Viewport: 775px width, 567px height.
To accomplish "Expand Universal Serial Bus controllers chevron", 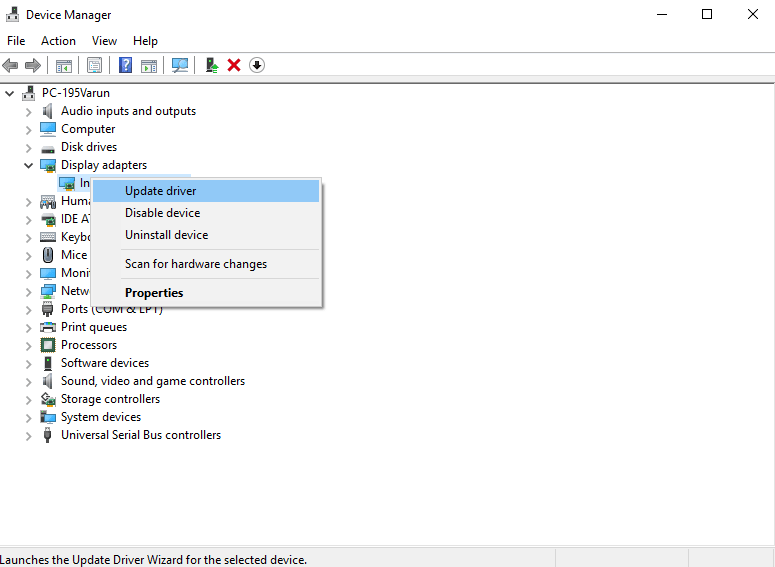I will (29, 436).
